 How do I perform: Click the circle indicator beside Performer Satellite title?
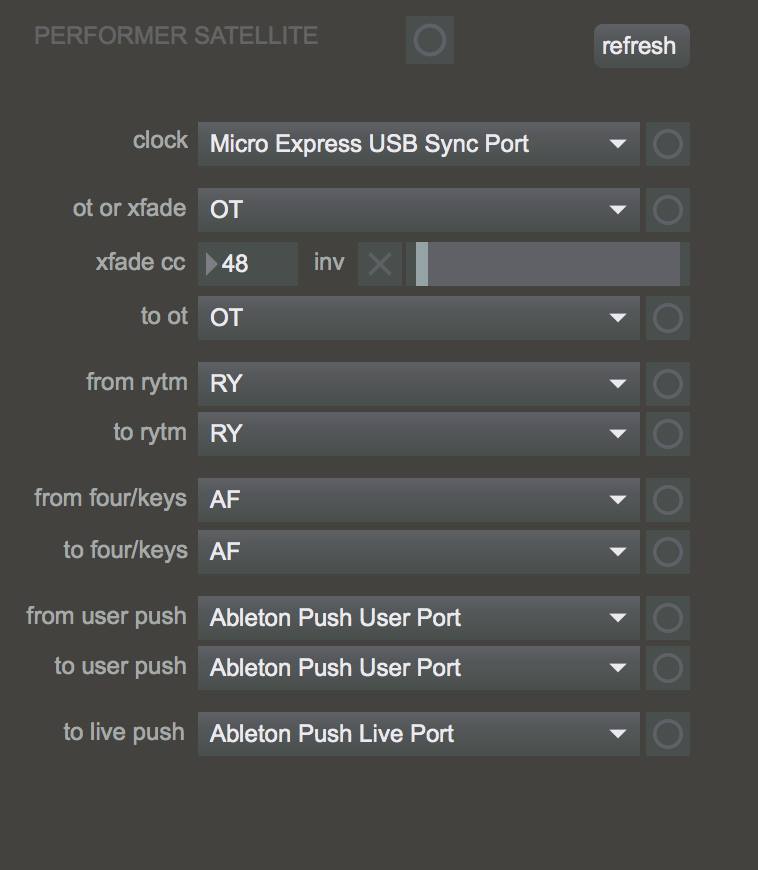click(430, 41)
